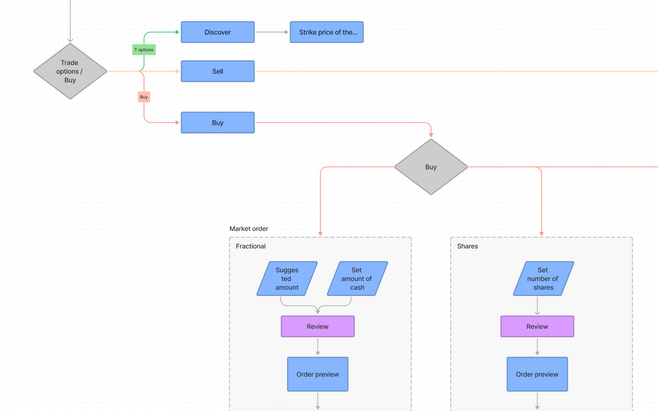Click the Sell process box

click(x=217, y=71)
